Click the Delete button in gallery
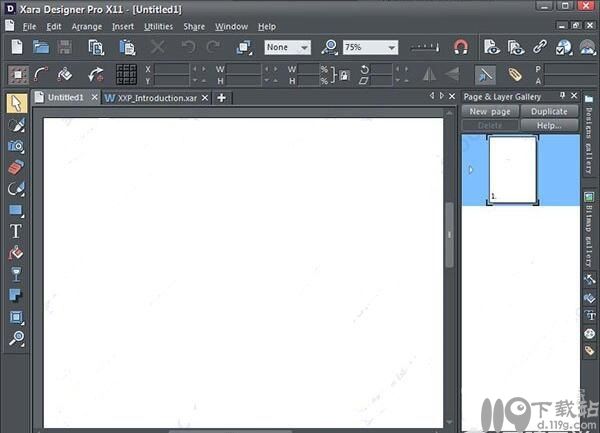Viewport: 600px width, 433px height. pos(490,125)
